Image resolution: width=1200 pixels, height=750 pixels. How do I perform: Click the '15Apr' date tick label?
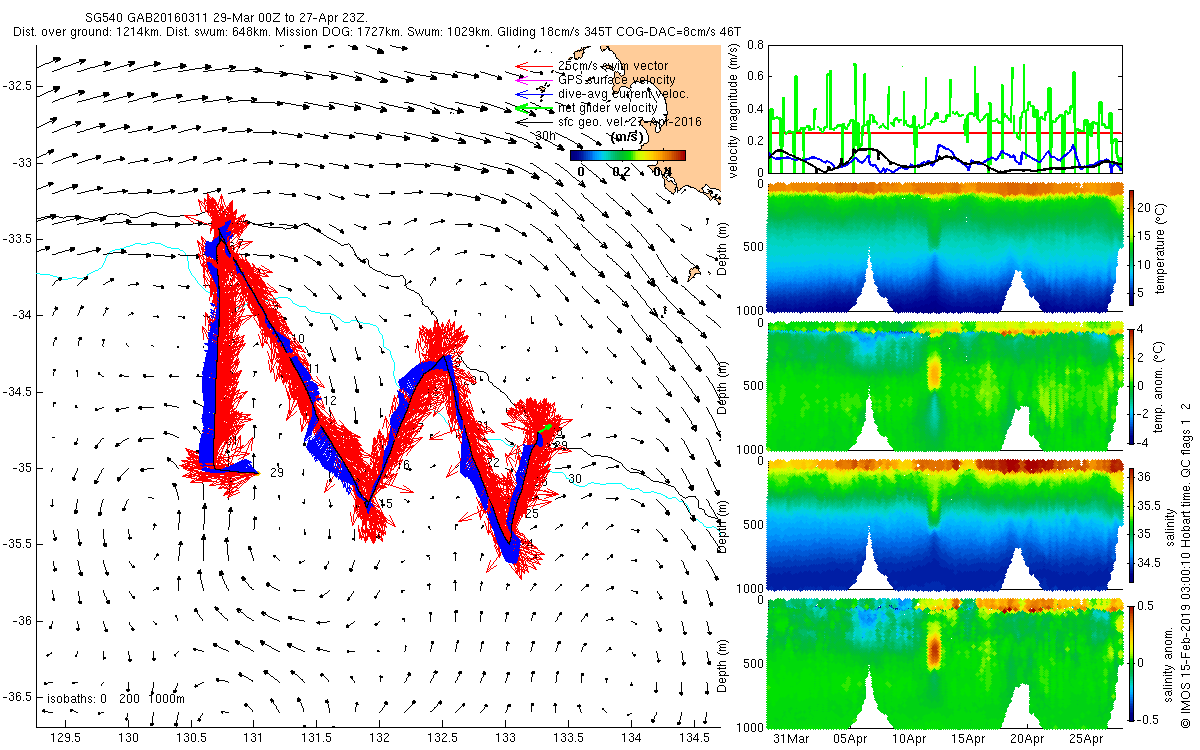pyautogui.click(x=966, y=739)
